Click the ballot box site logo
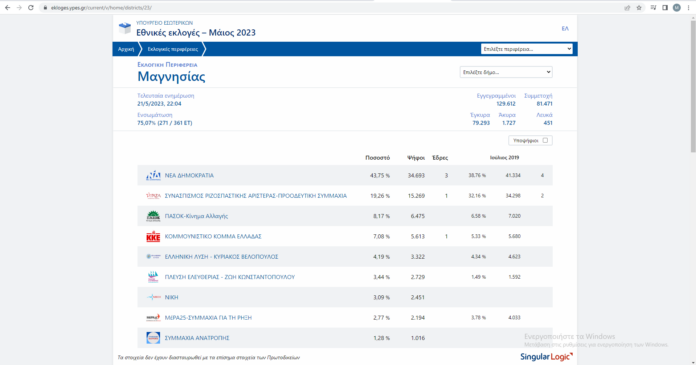 (x=125, y=28)
